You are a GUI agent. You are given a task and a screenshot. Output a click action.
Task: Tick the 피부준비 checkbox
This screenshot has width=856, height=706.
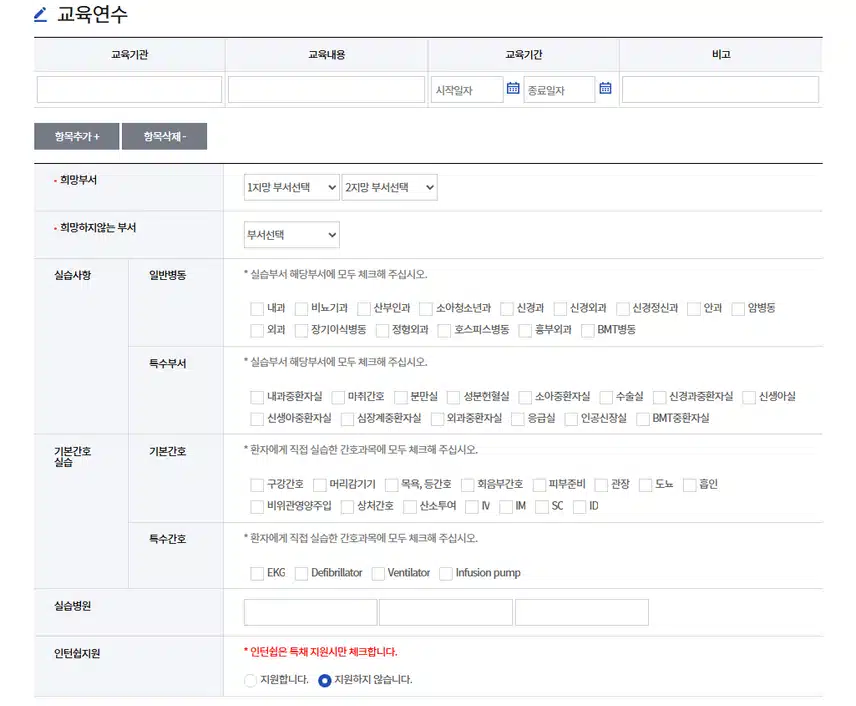[x=539, y=485]
